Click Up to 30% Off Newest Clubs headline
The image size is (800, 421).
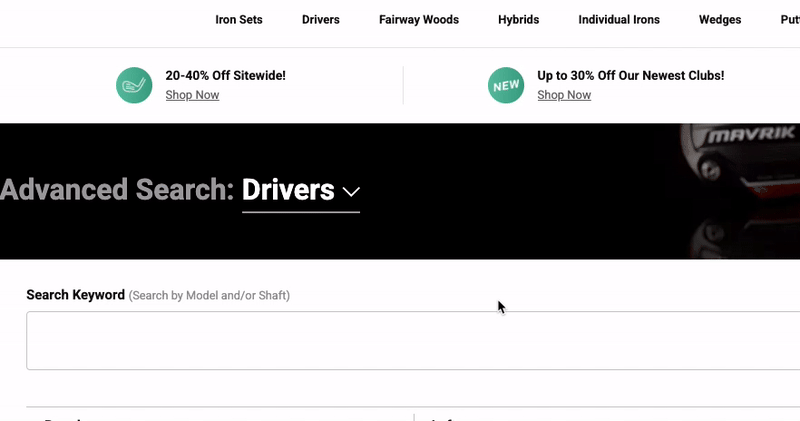click(x=630, y=75)
